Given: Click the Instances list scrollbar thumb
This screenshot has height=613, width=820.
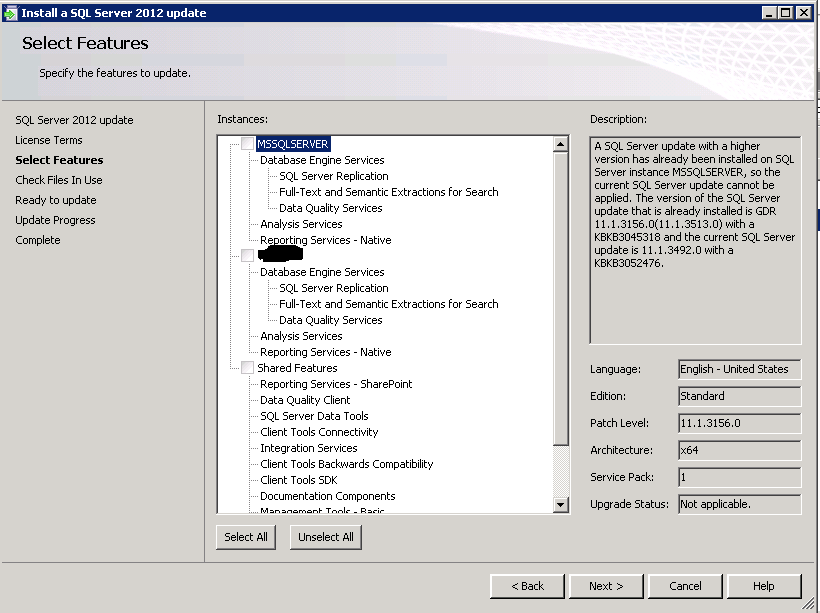Looking at the screenshot, I should click(x=561, y=299).
